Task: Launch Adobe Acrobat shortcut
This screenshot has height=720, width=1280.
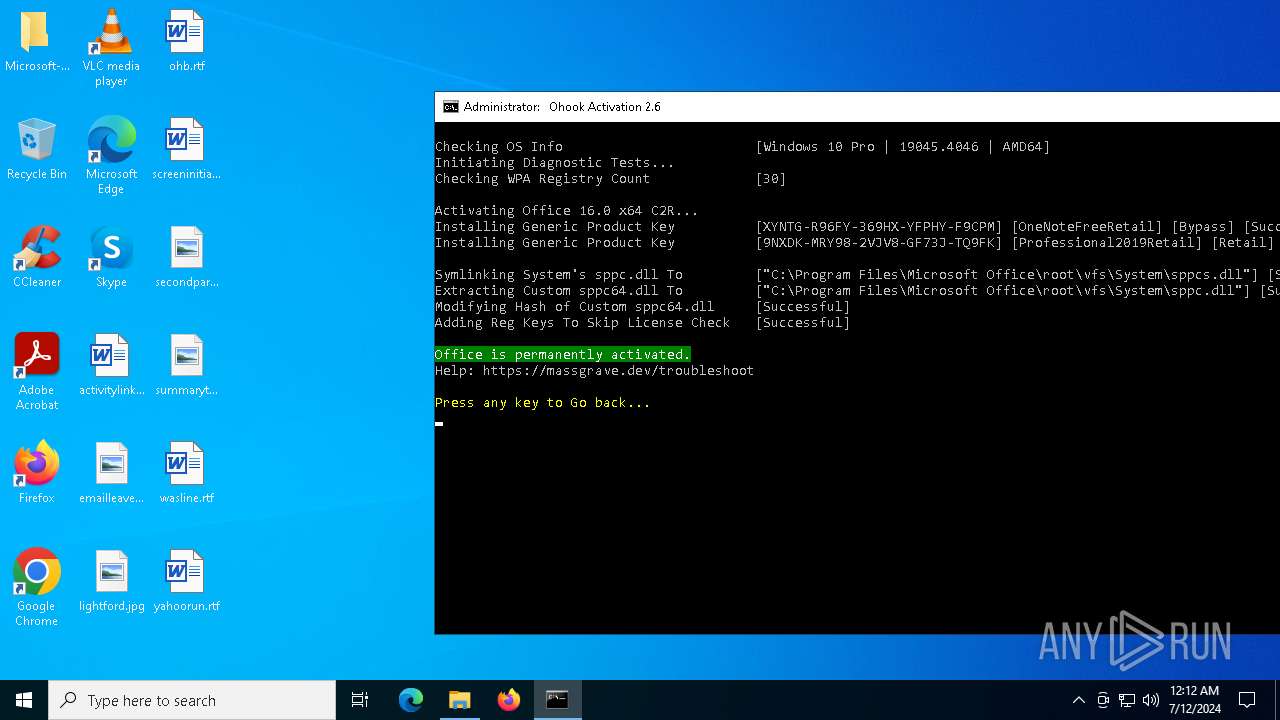Action: [37, 371]
